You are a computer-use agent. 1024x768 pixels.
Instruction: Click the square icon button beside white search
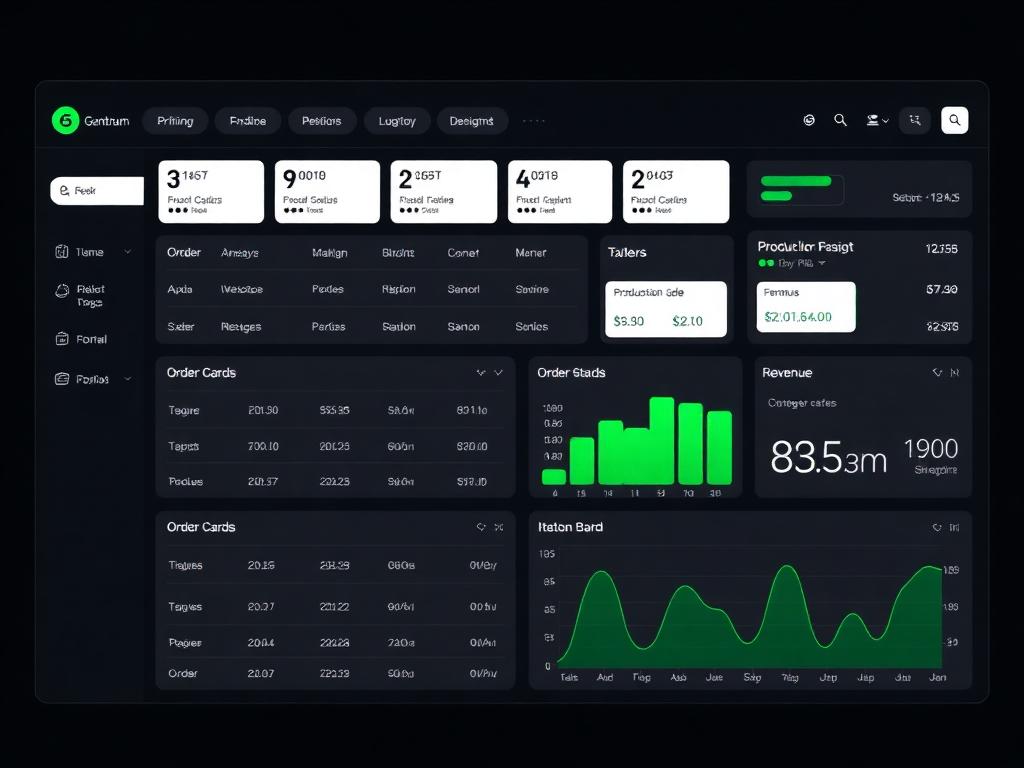click(914, 121)
